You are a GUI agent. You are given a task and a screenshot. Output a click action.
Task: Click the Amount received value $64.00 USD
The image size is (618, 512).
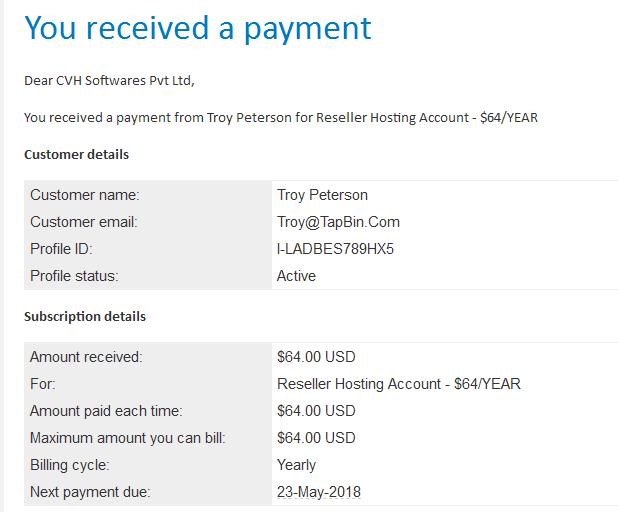click(x=316, y=357)
